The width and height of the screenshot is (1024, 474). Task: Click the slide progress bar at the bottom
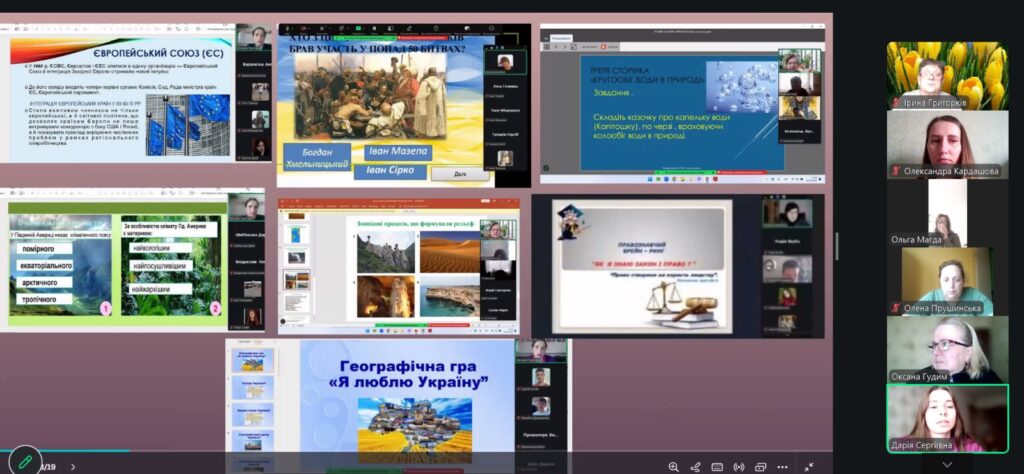point(416,450)
